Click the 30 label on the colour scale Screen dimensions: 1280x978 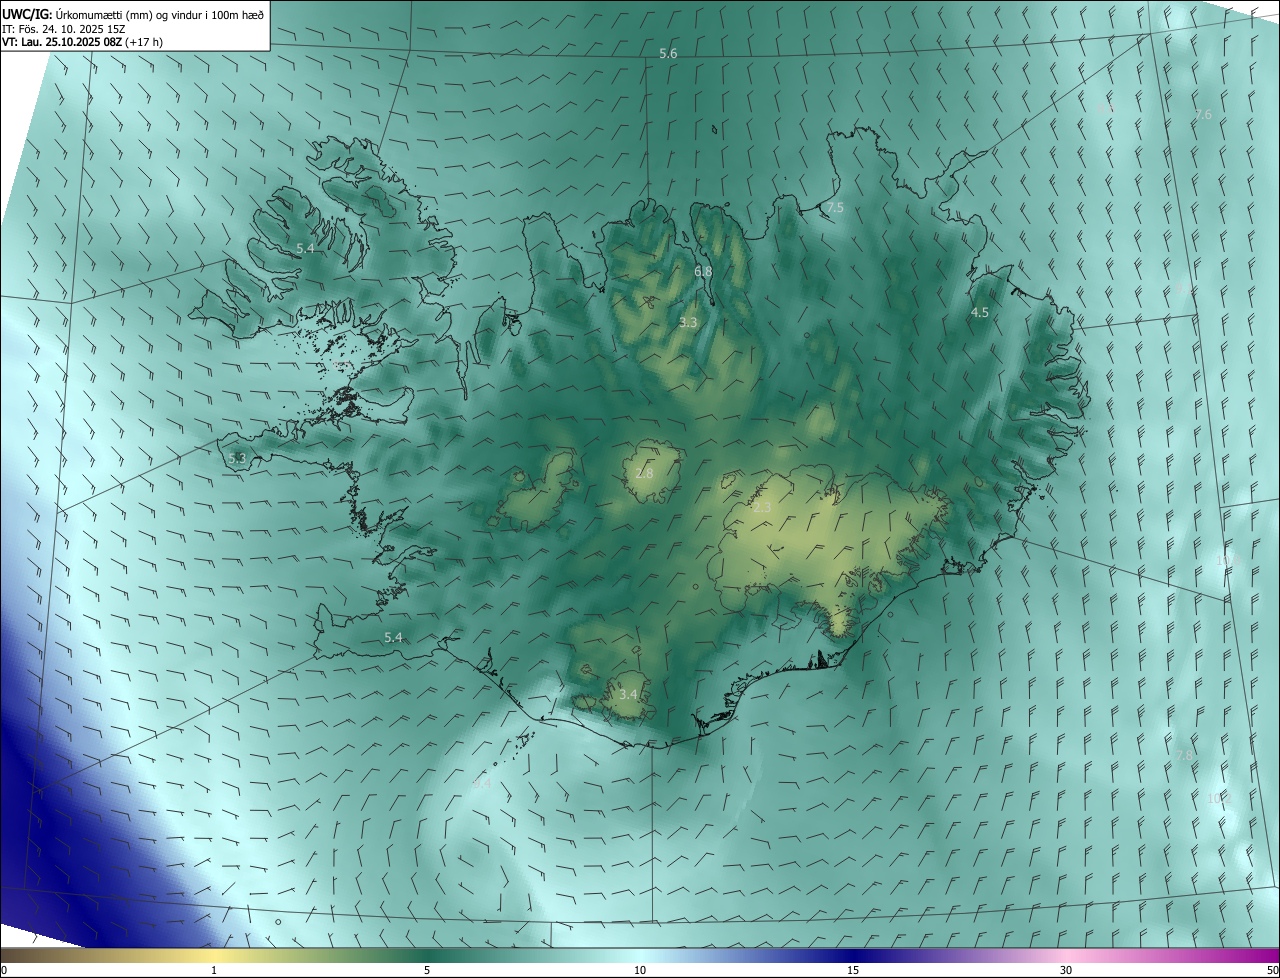pyautogui.click(x=1066, y=971)
